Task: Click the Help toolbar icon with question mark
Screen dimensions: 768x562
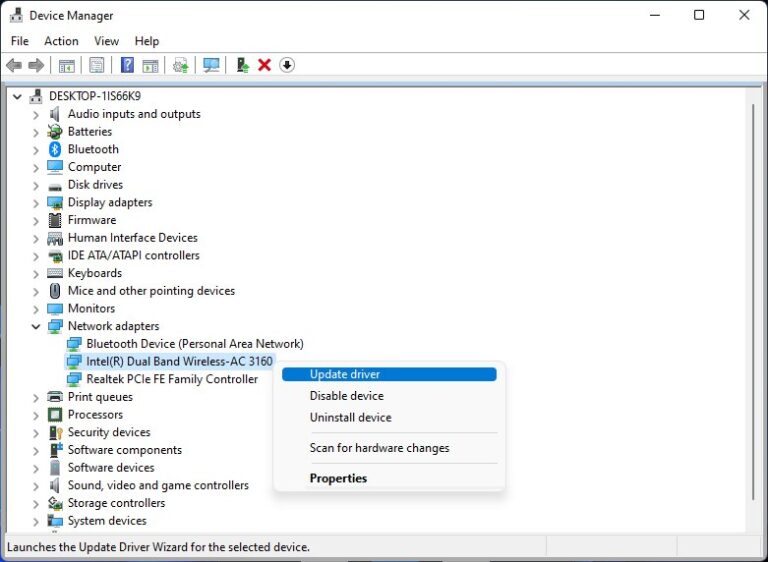Action: point(127,65)
